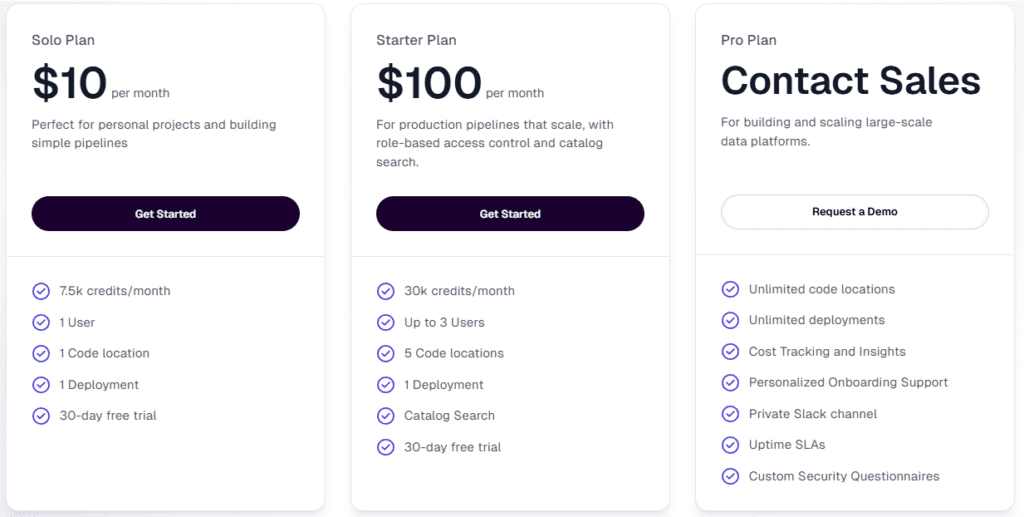Click check icon next to Up to 3 Users
Image resolution: width=1024 pixels, height=517 pixels.
coord(385,322)
